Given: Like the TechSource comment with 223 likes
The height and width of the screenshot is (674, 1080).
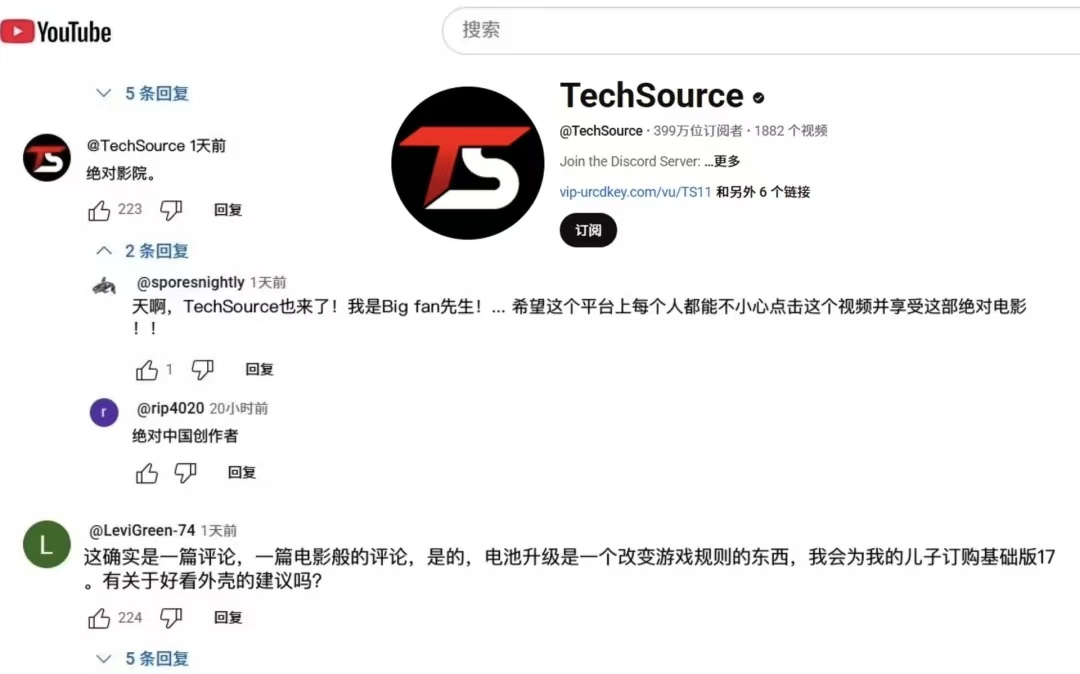Looking at the screenshot, I should [x=99, y=210].
